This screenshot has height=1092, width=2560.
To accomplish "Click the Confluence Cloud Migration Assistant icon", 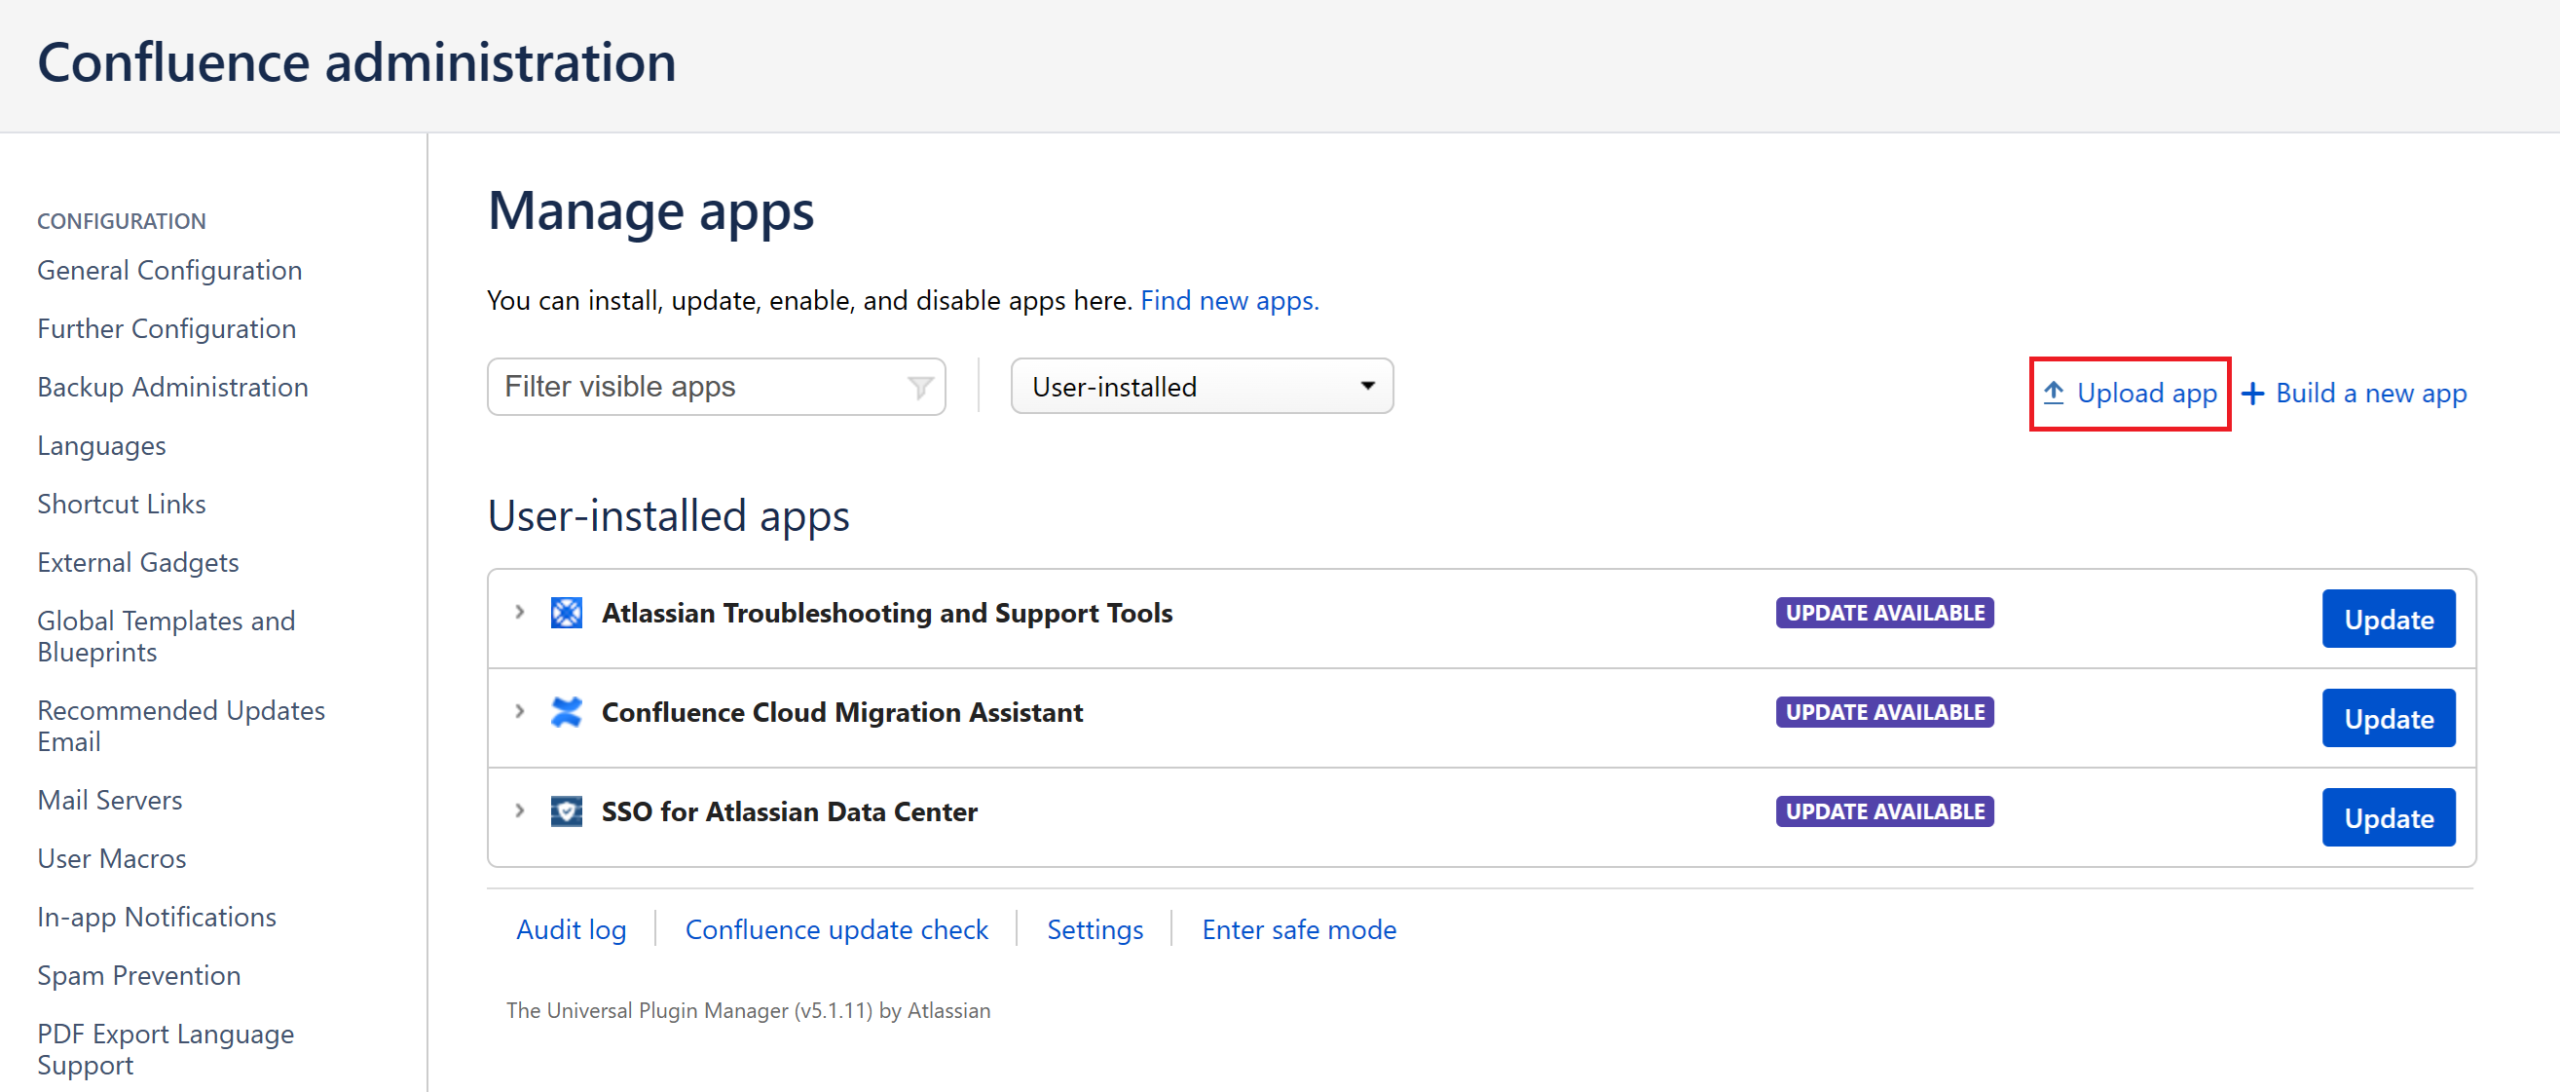I will coord(566,712).
